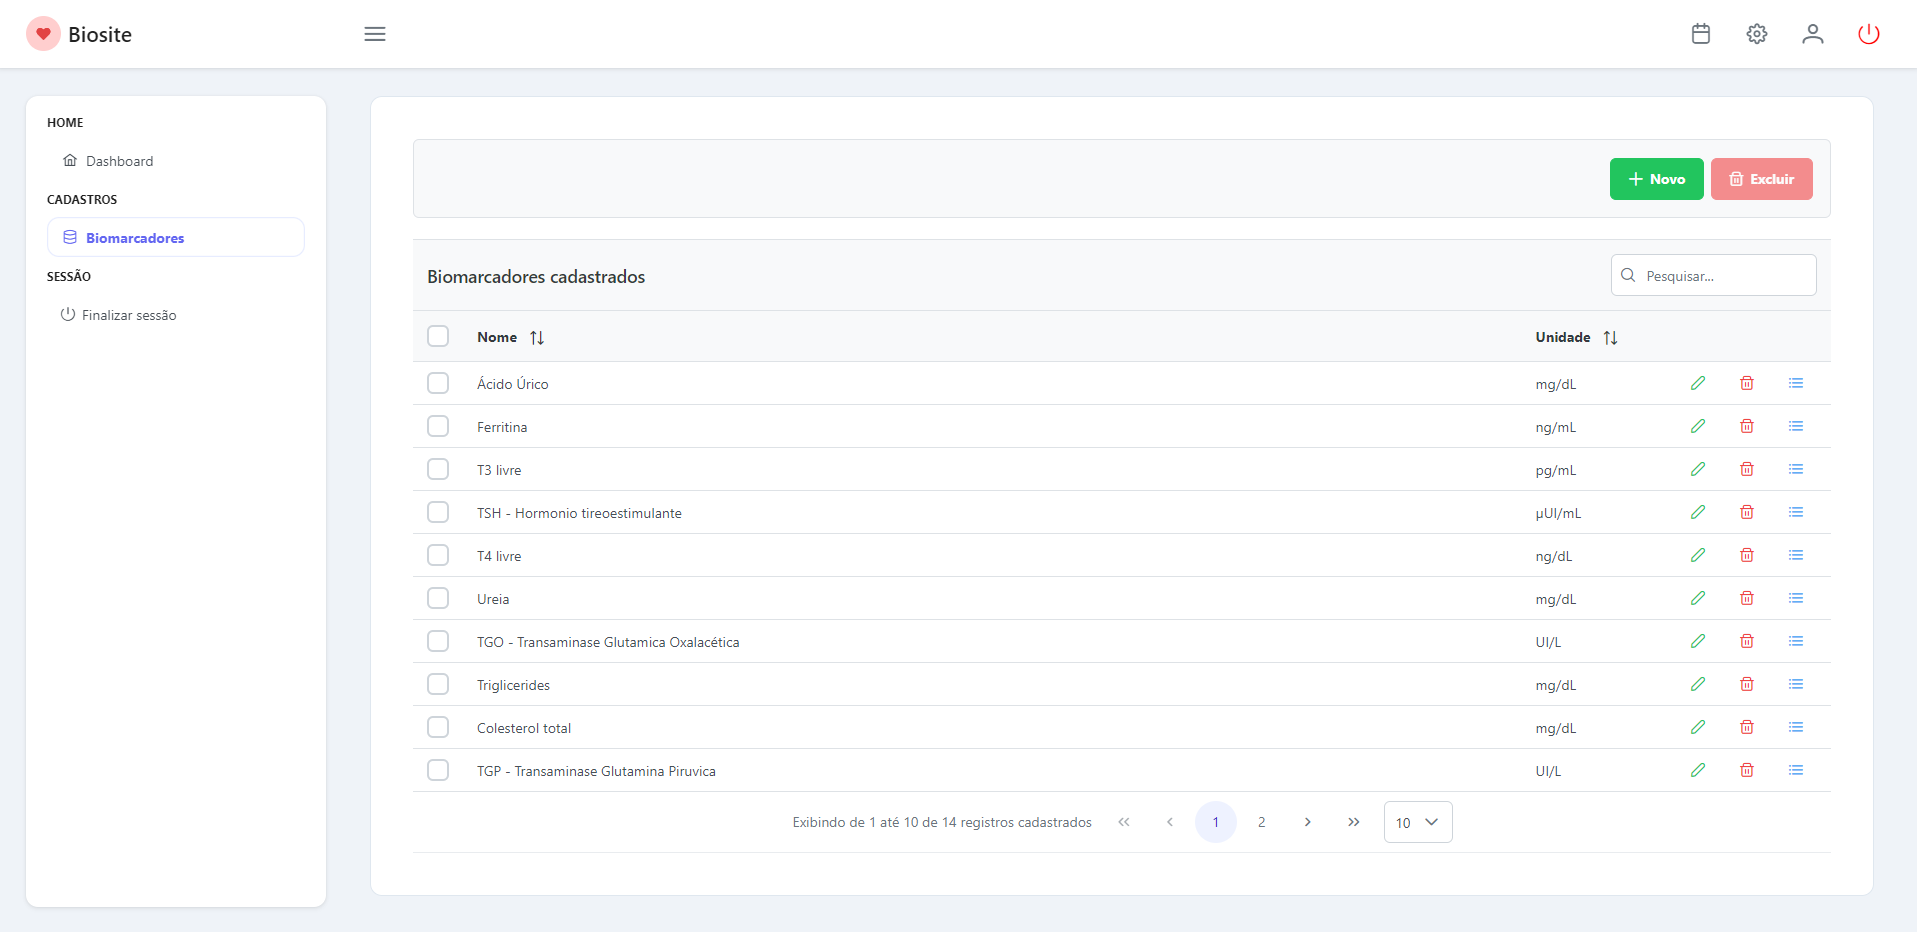This screenshot has width=1917, height=932.
Task: Open the records-per-page dropdown showing 10
Action: click(1417, 821)
